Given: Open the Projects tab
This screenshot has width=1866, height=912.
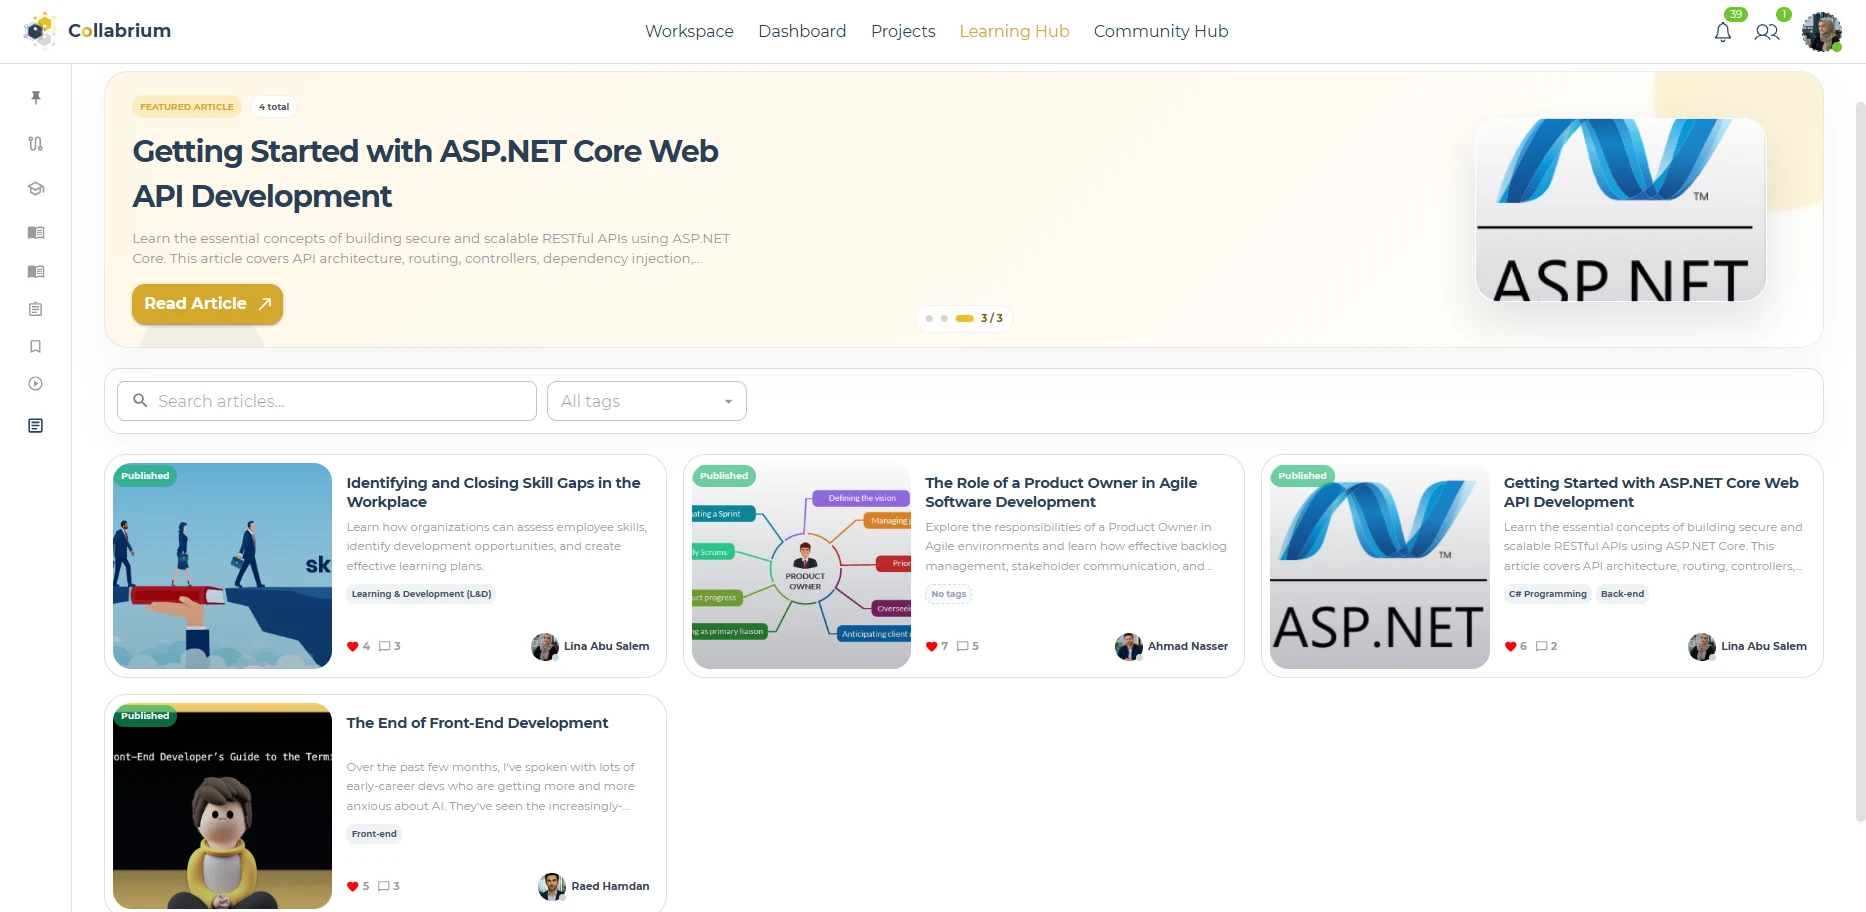Looking at the screenshot, I should coord(903,31).
